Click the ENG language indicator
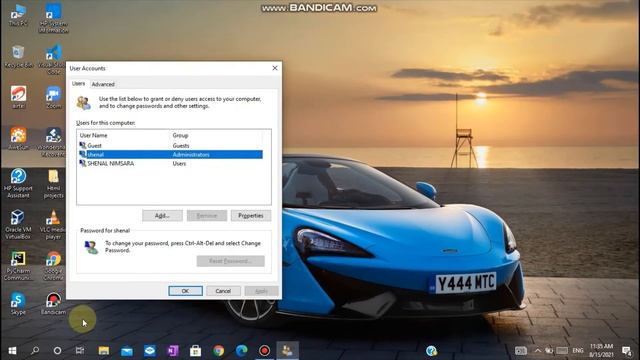The width and height of the screenshot is (640, 360). 578,351
